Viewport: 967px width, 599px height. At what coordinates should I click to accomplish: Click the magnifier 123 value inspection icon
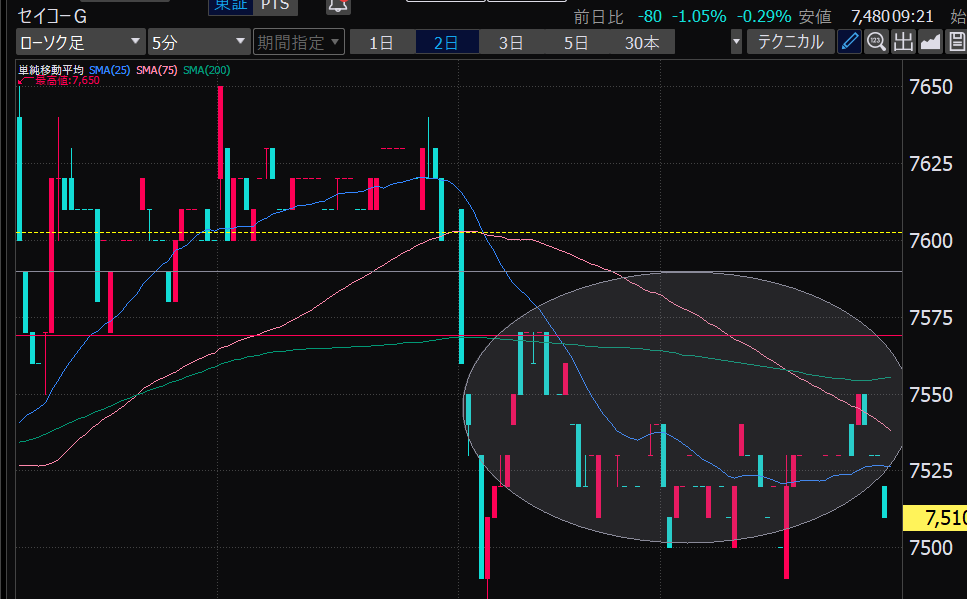pos(876,42)
